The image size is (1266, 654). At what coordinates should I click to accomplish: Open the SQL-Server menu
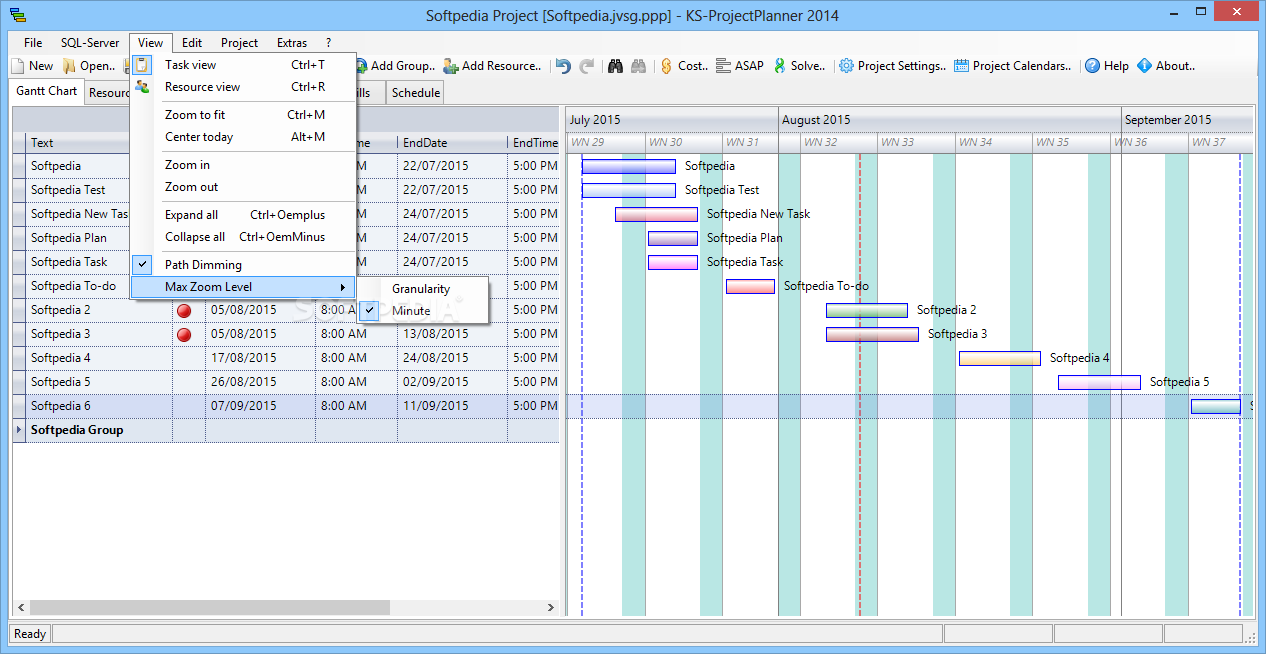pos(90,43)
